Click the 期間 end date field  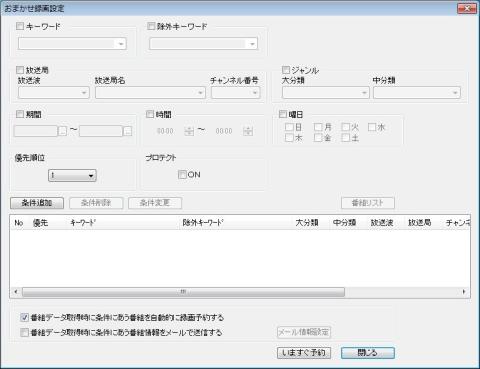pyautogui.click(x=101, y=131)
